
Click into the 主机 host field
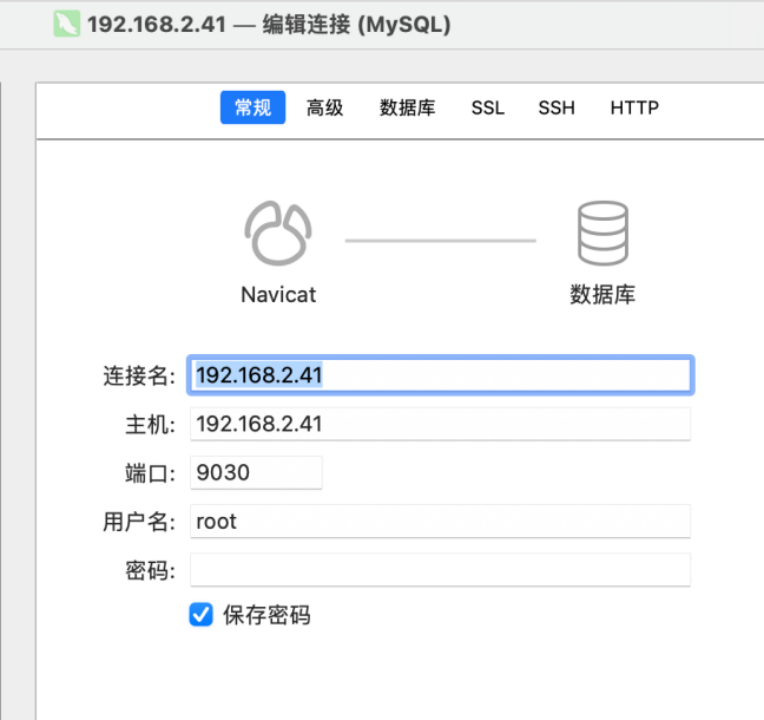(x=440, y=424)
